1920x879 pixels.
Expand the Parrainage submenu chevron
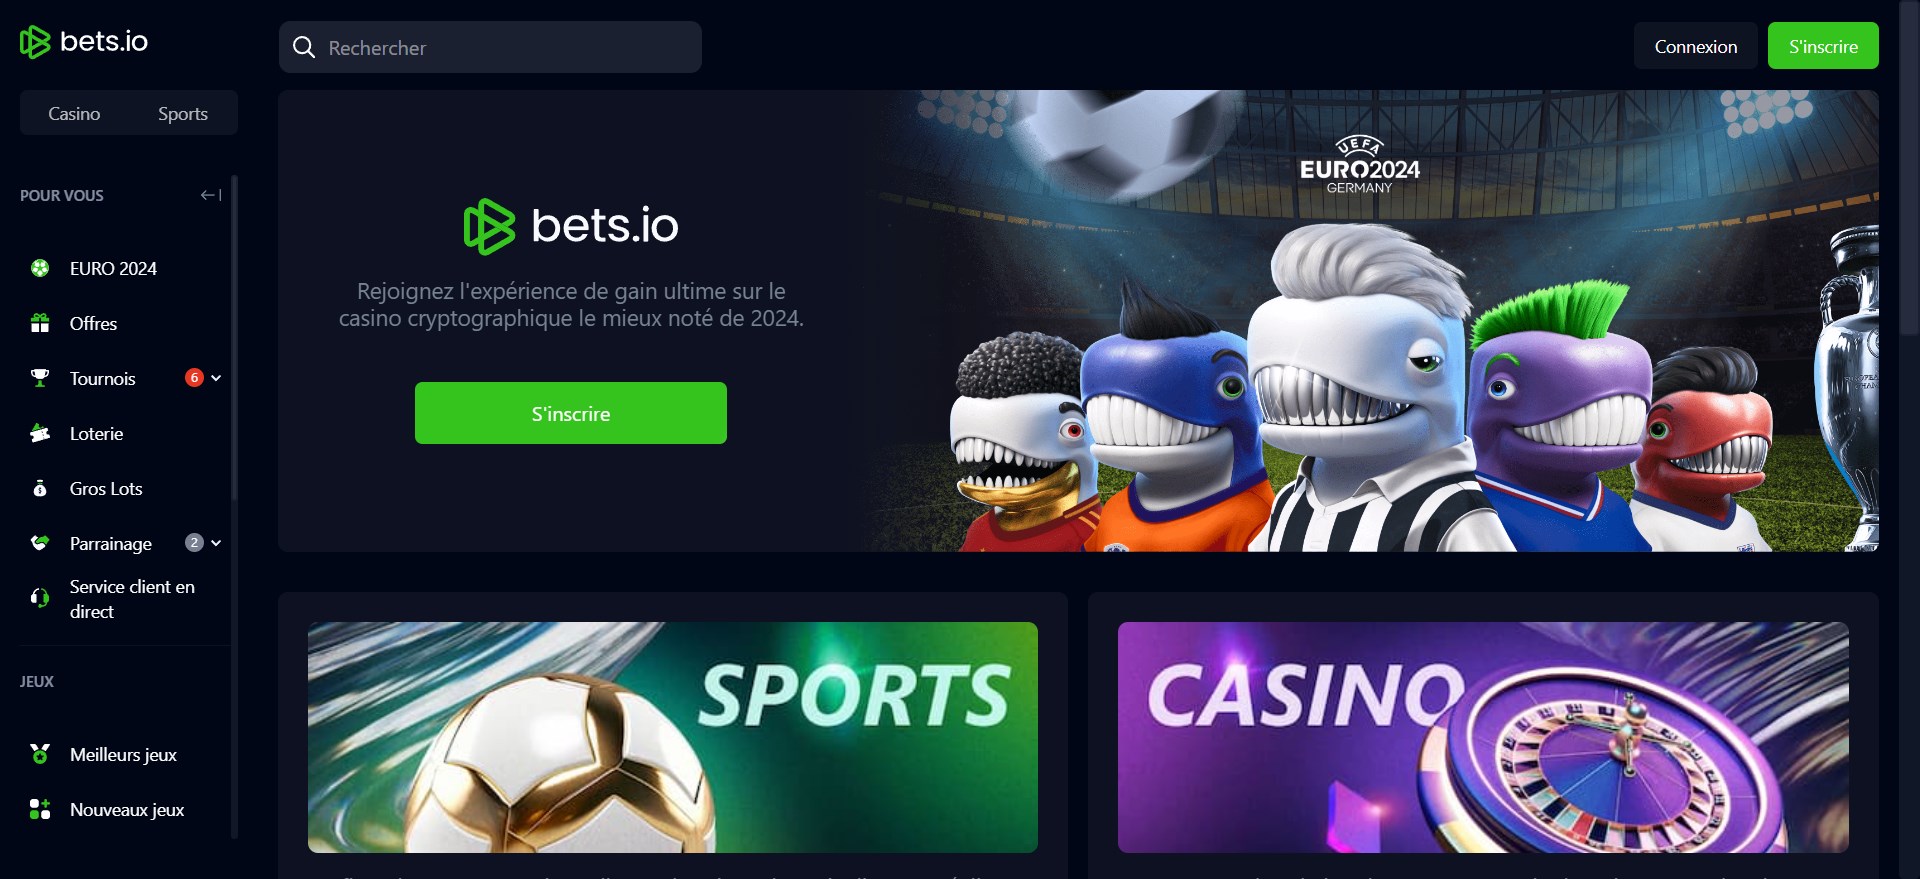216,543
